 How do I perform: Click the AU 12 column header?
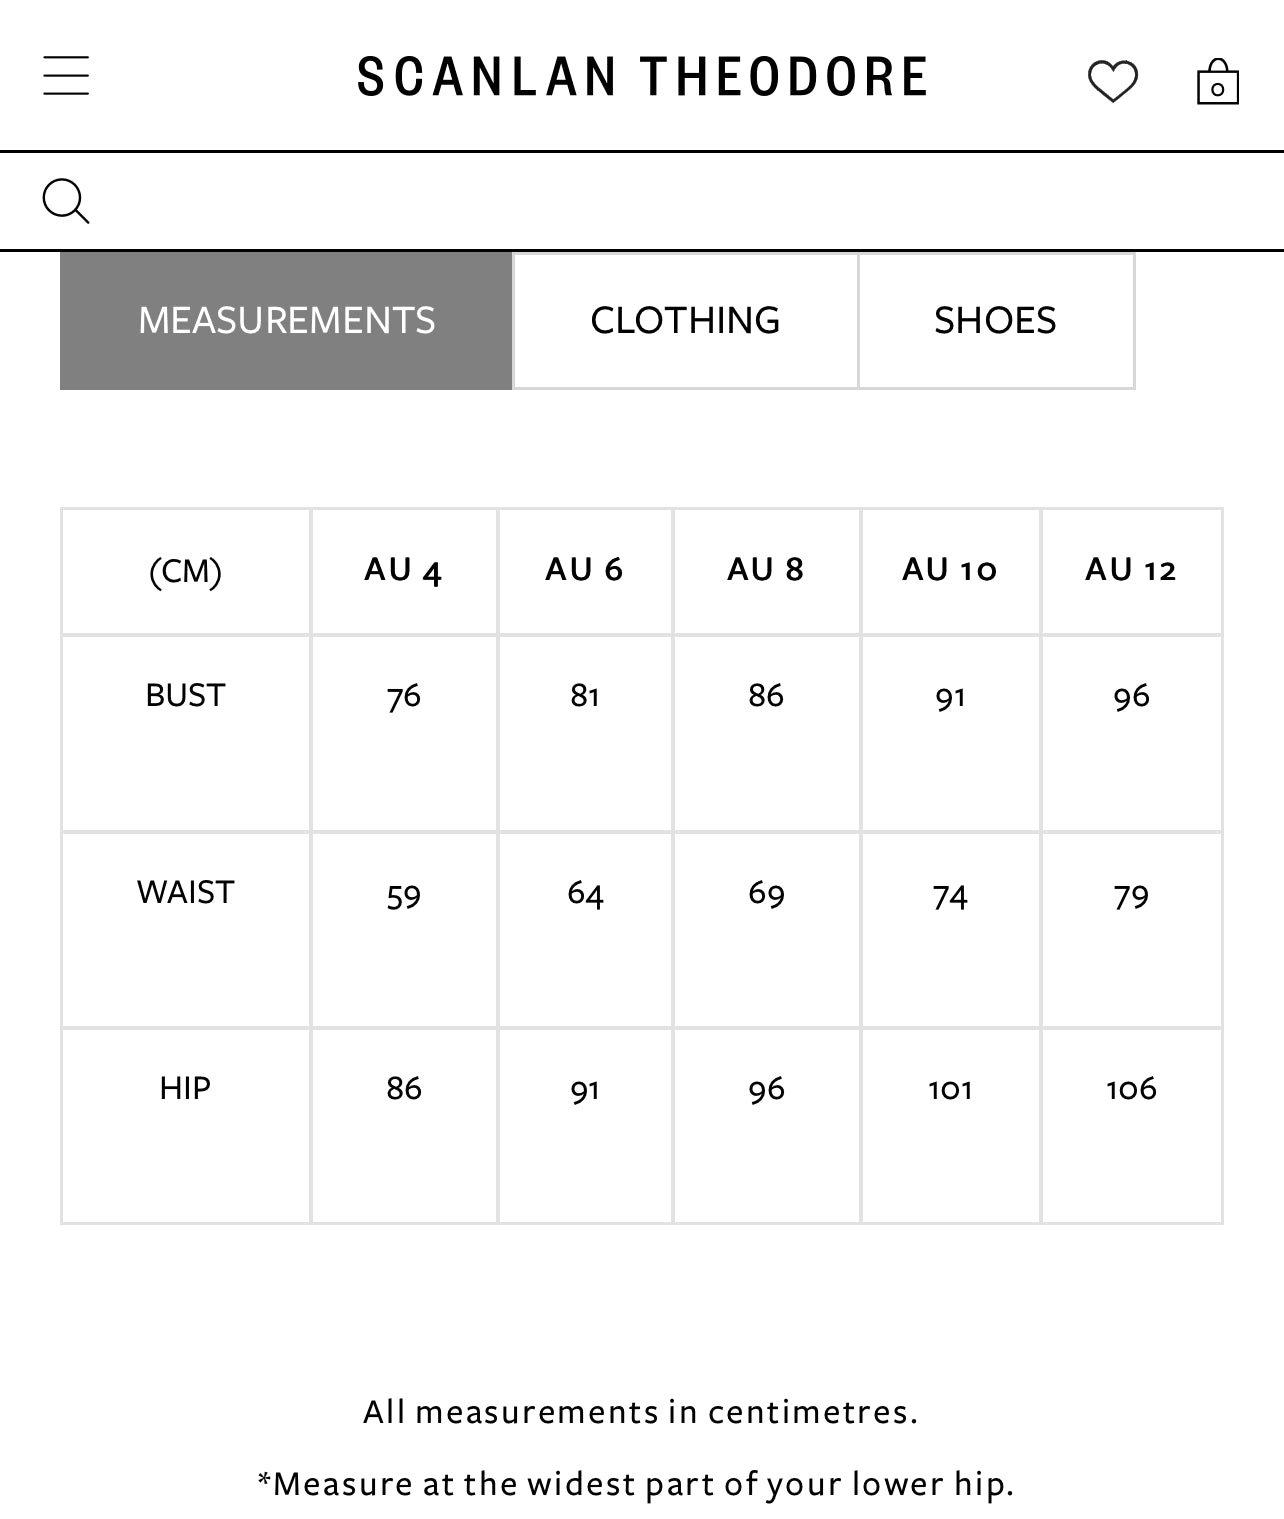click(1131, 570)
